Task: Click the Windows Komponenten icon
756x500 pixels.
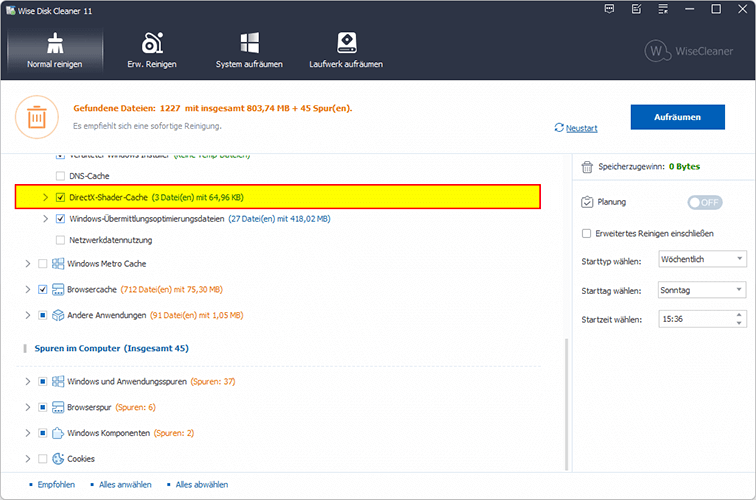Action: 58,433
